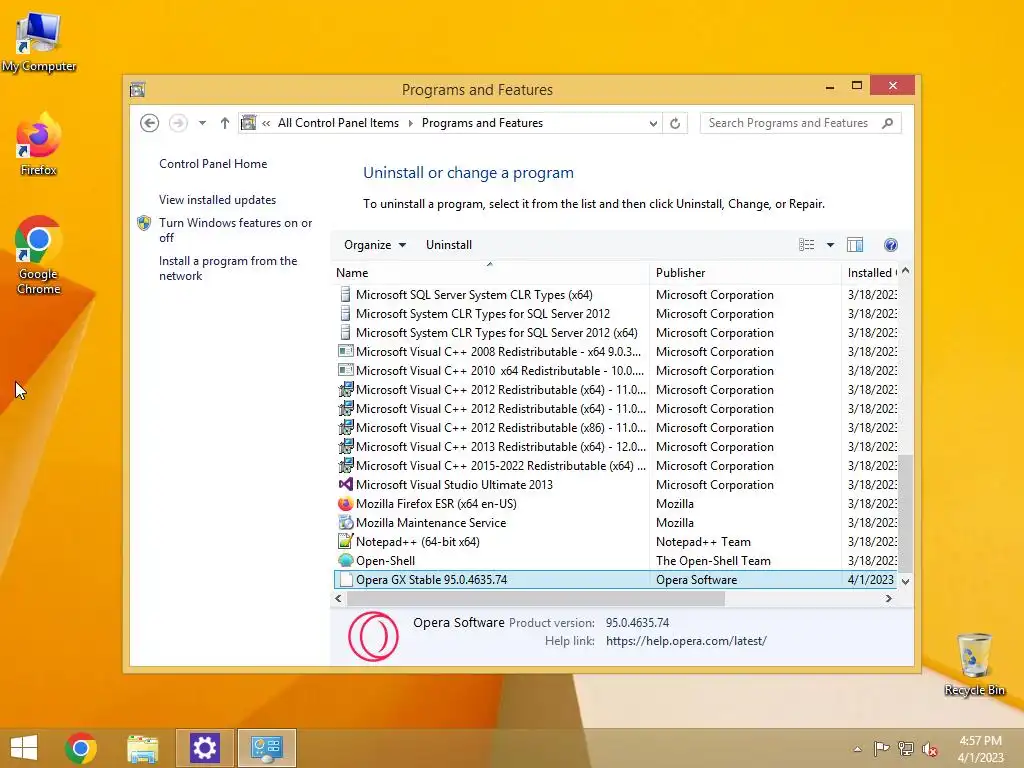The width and height of the screenshot is (1024, 768).
Task: Click the Uninstall button
Action: click(449, 245)
